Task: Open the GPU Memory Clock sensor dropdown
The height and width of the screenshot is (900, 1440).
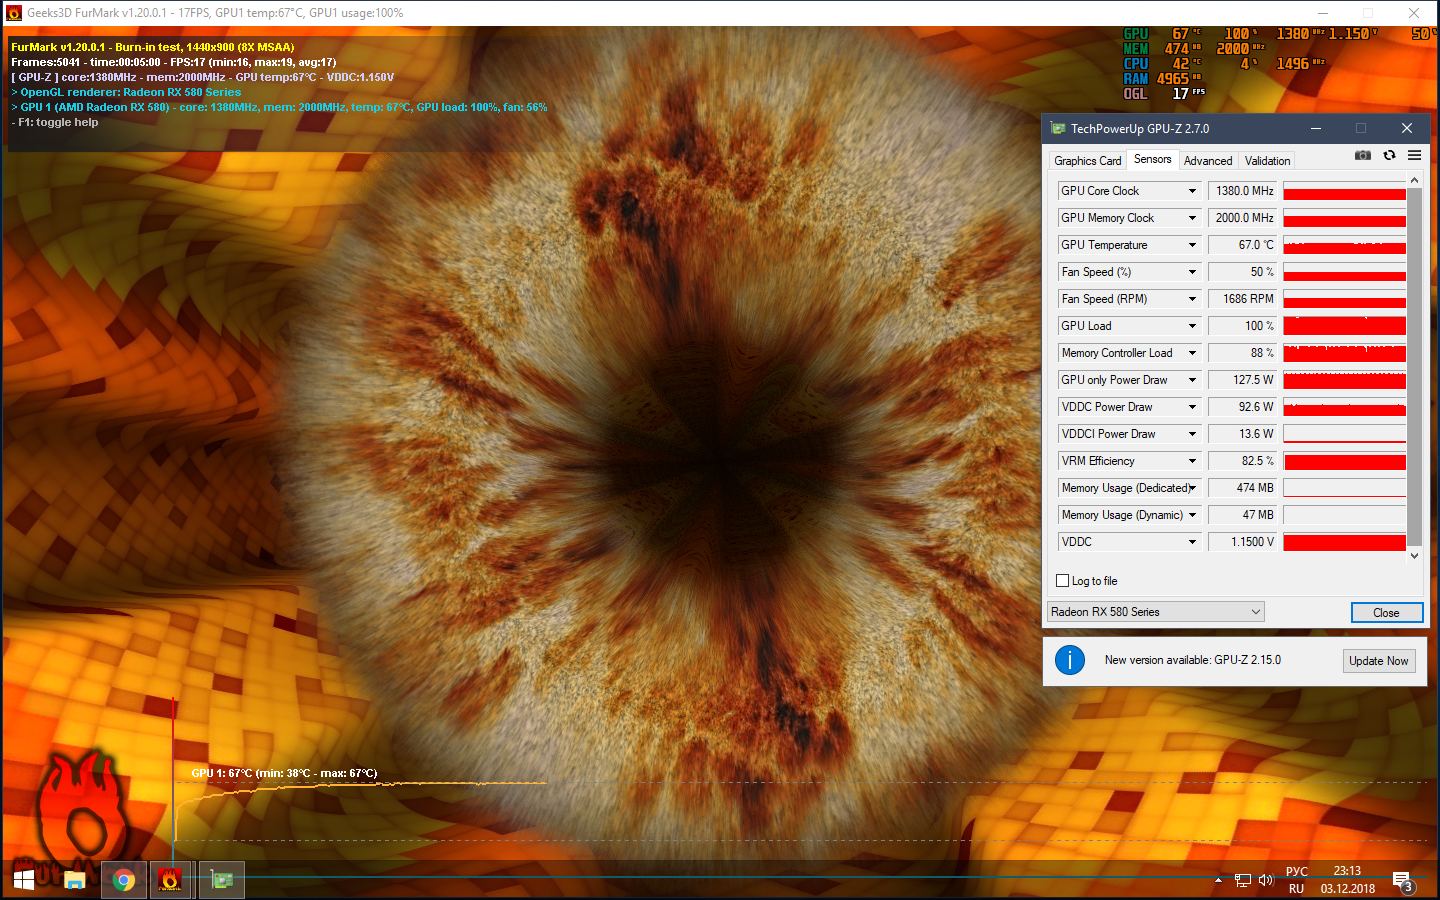Action: coord(1192,218)
